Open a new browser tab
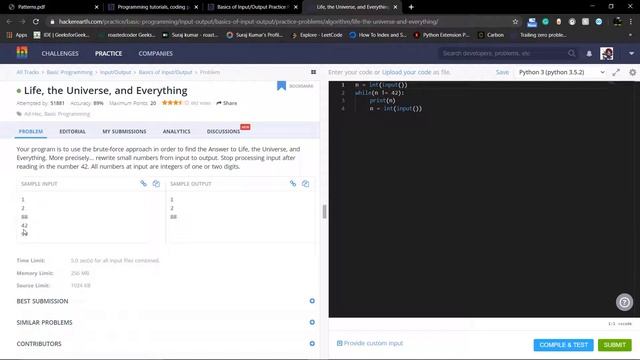 coord(411,7)
